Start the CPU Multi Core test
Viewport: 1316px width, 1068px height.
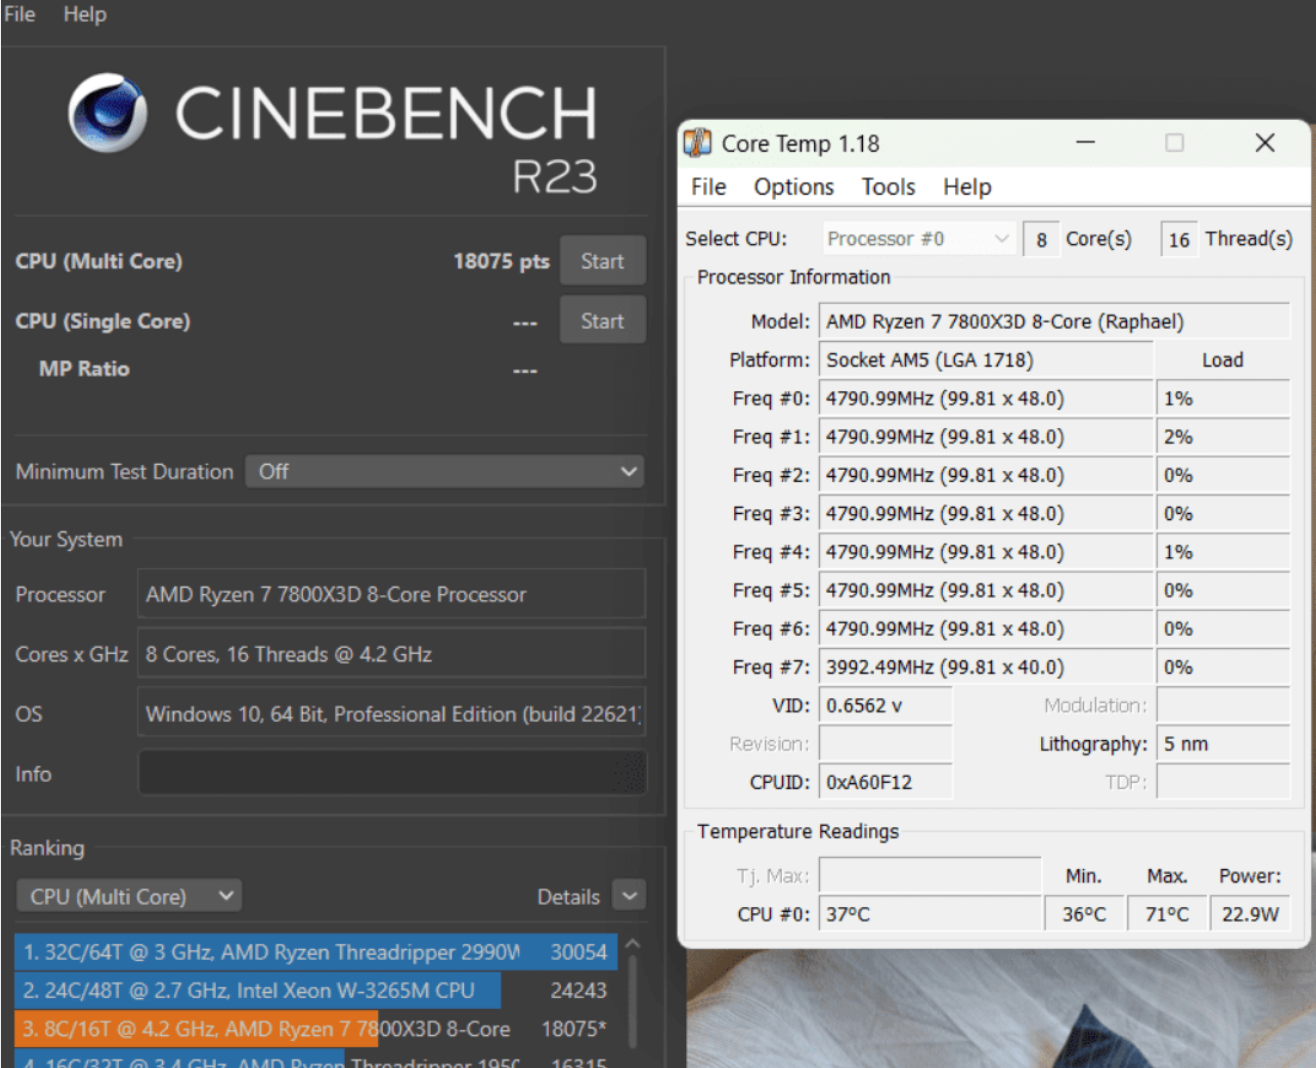(x=602, y=261)
